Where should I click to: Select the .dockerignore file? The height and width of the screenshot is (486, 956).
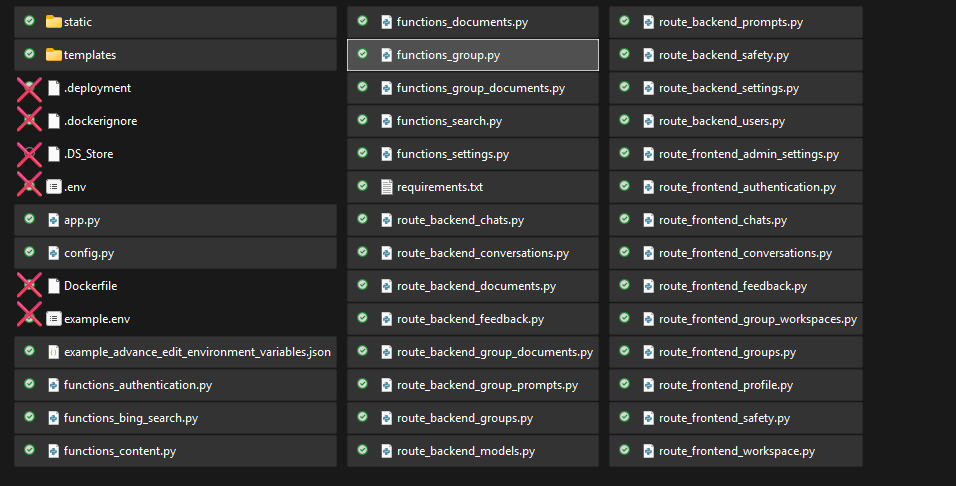pyautogui.click(x=100, y=121)
